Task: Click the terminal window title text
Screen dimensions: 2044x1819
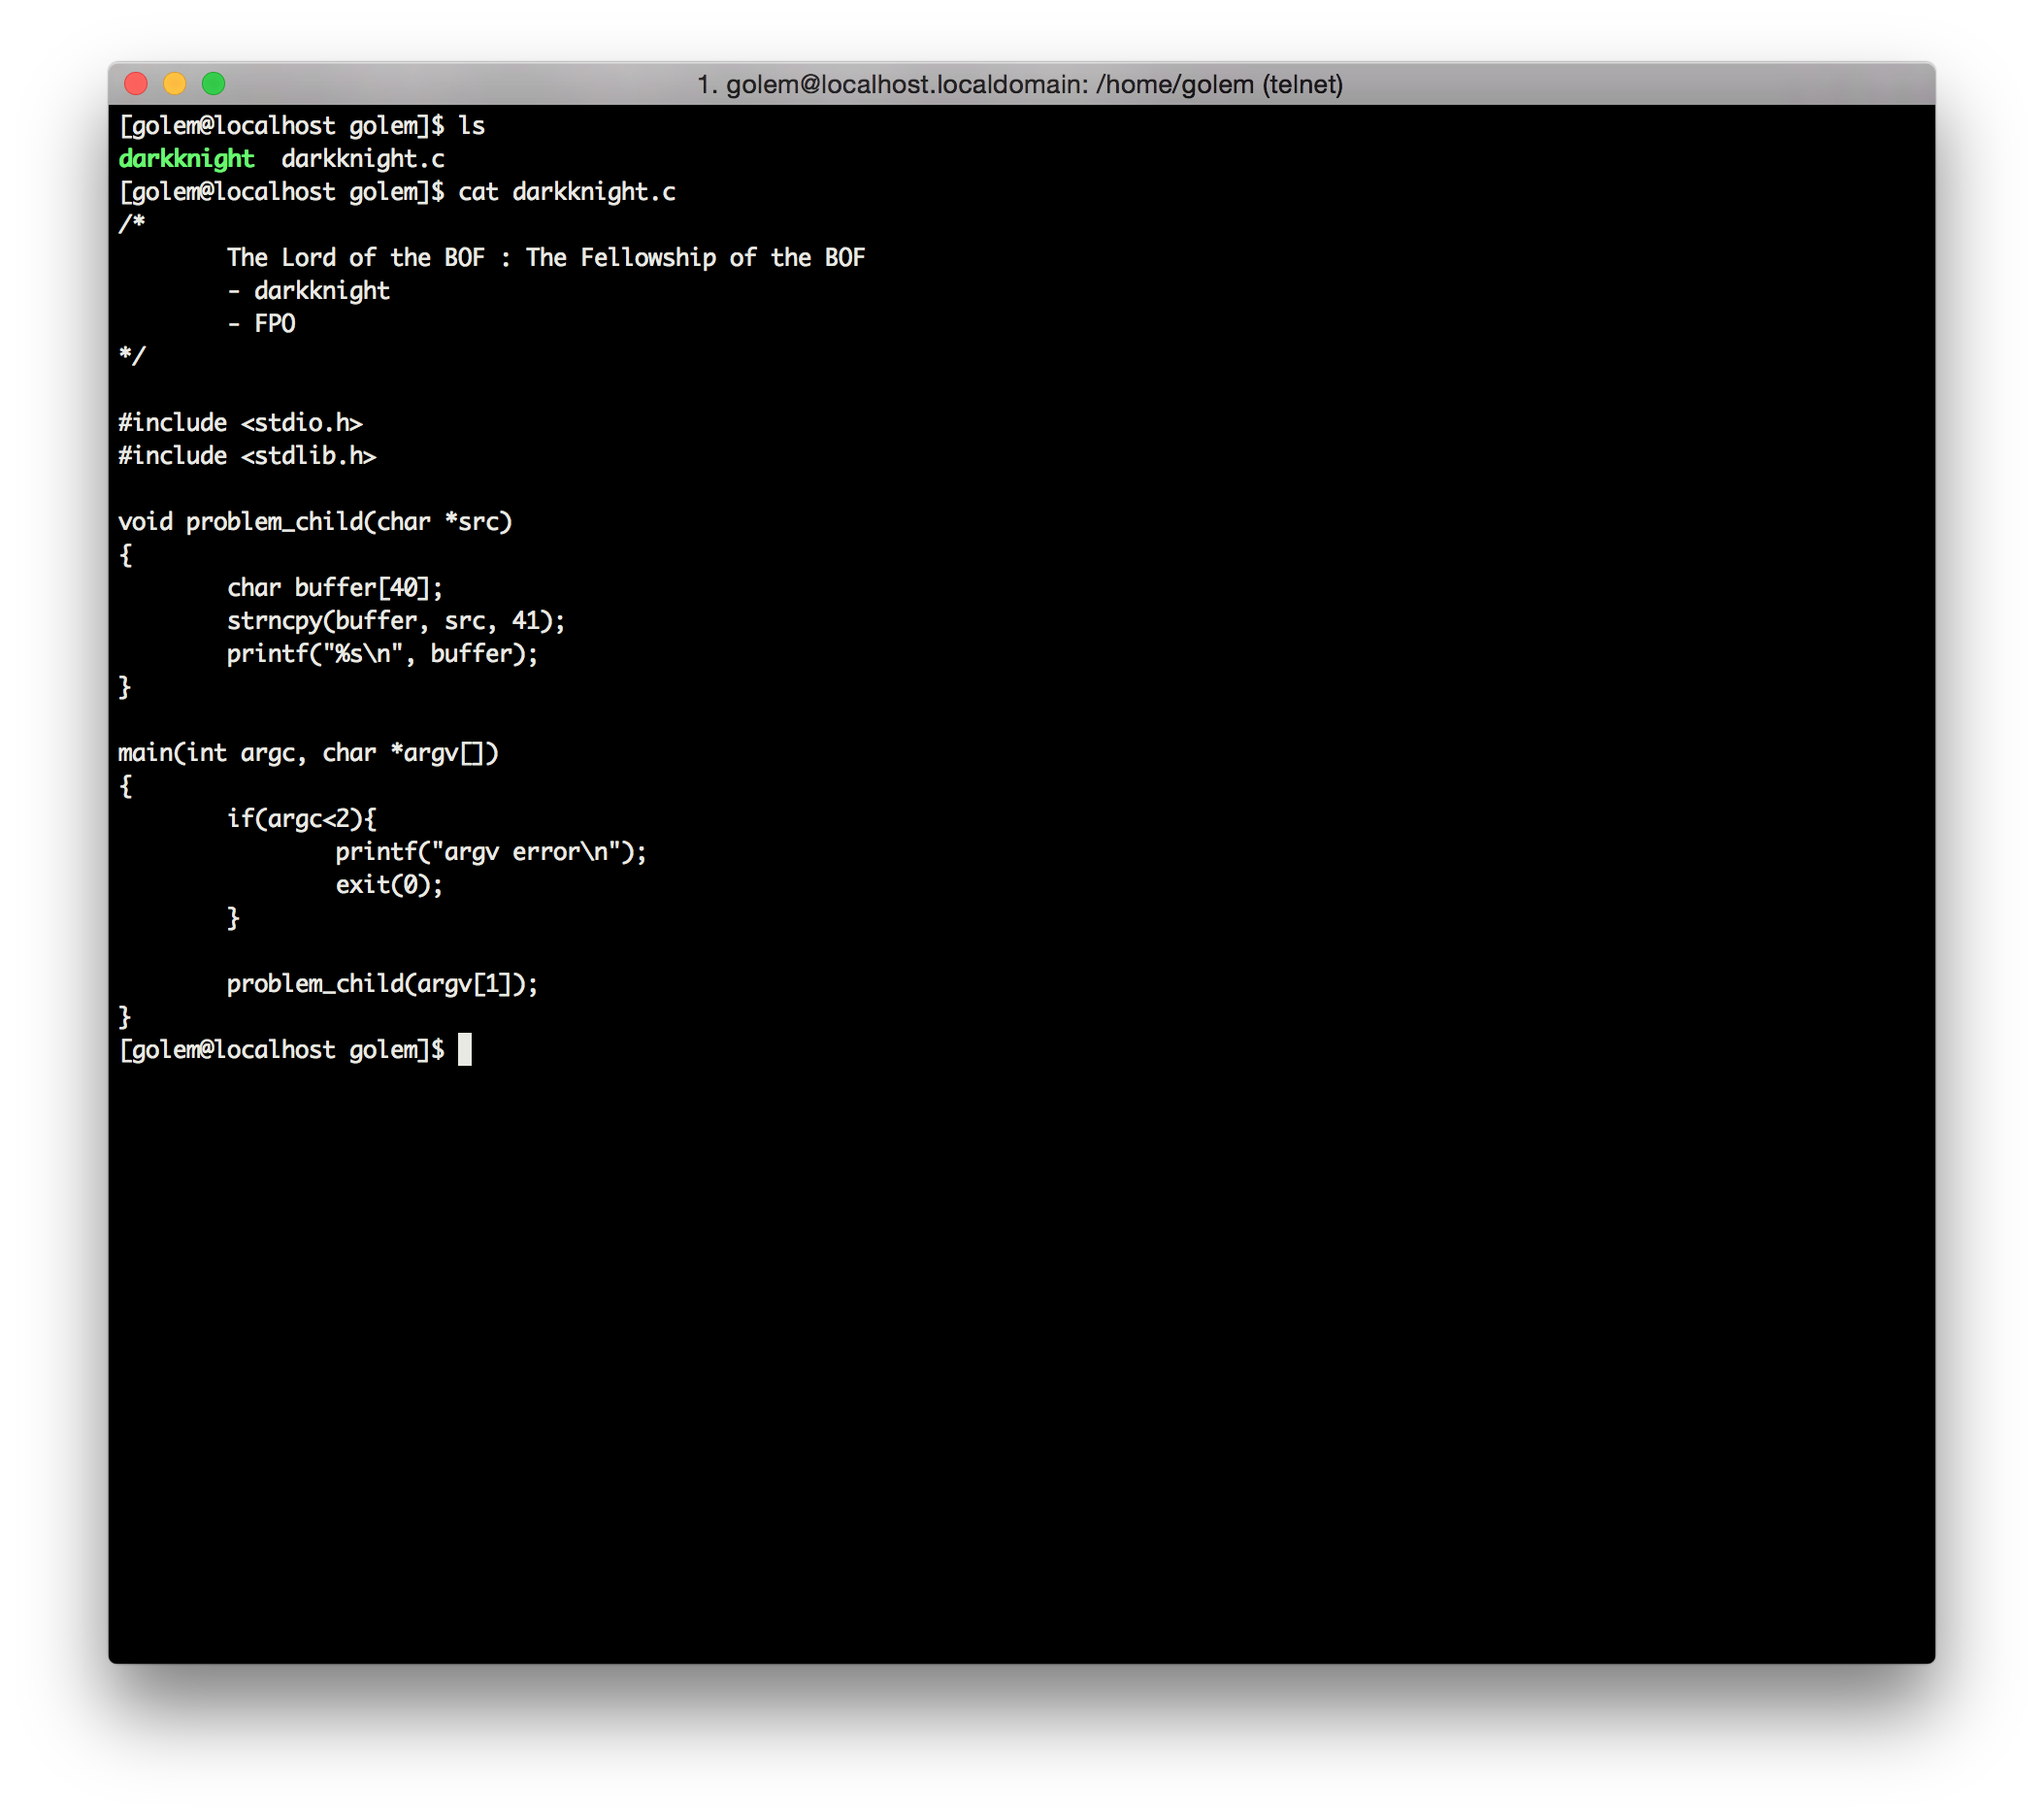Action: click(x=1019, y=85)
